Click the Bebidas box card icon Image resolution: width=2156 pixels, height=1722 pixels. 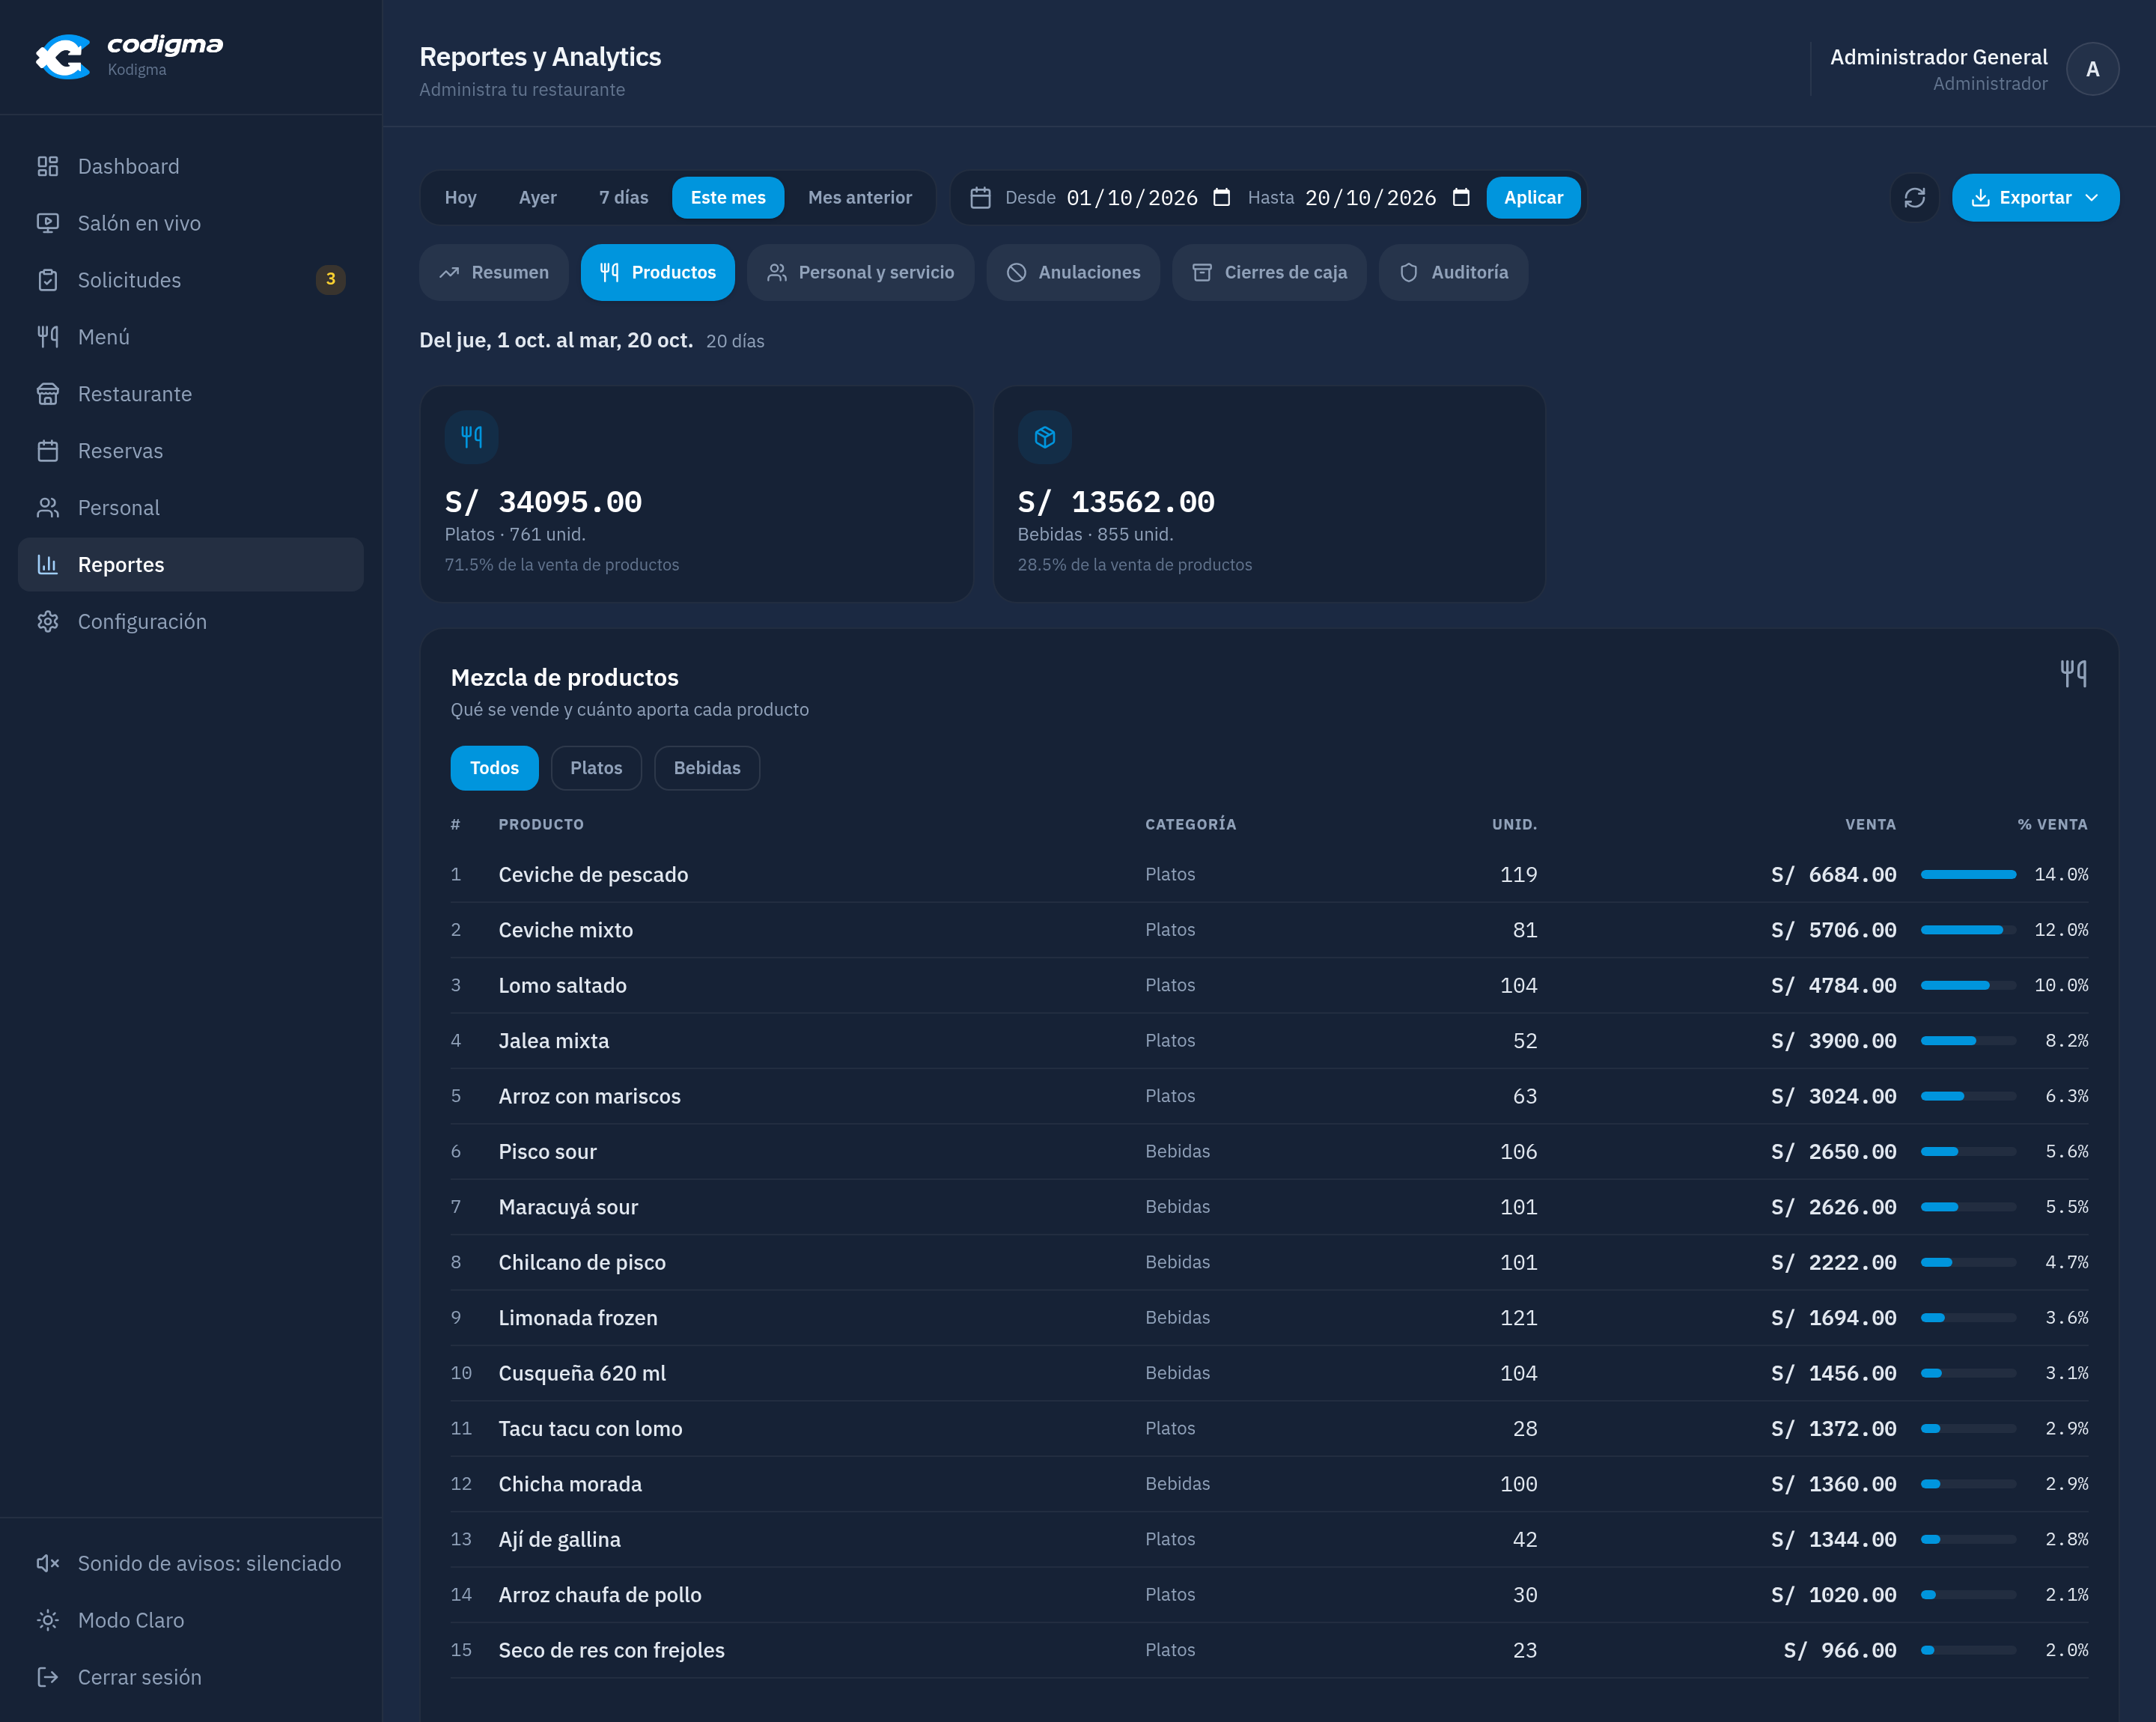[x=1044, y=437]
